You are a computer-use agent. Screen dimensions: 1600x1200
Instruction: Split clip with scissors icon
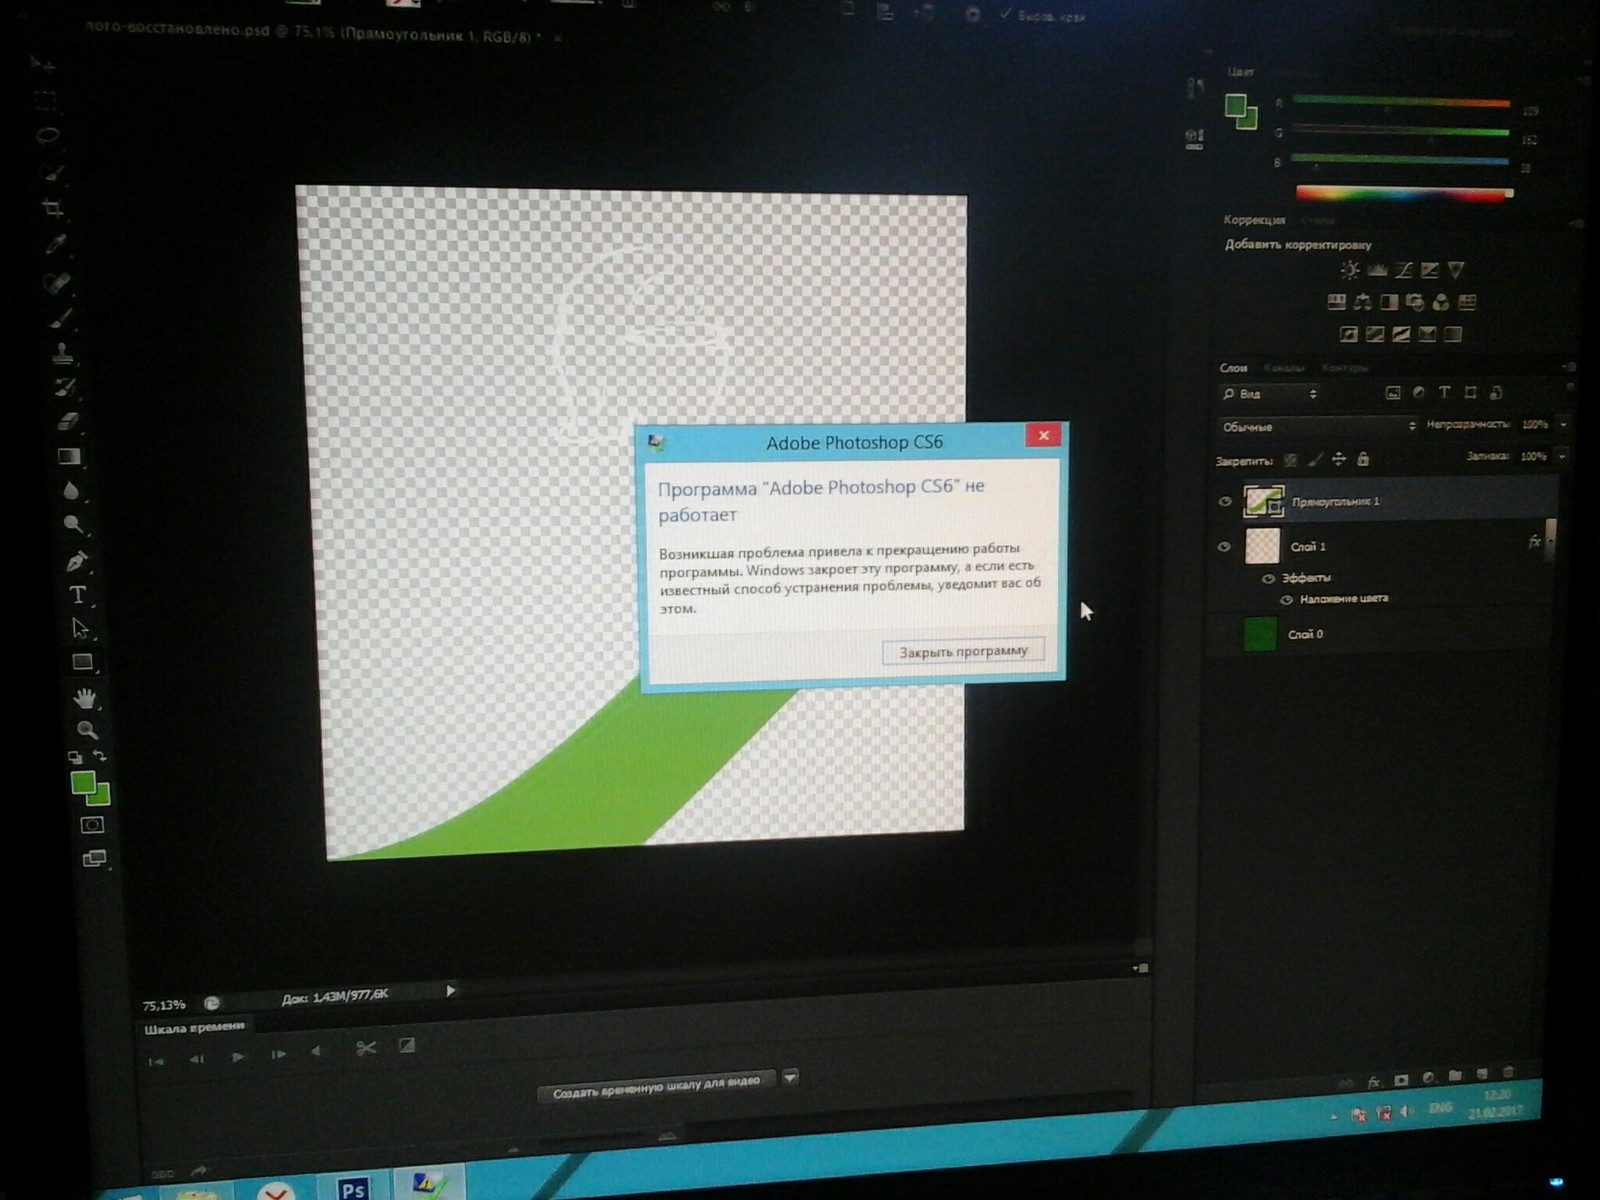pyautogui.click(x=366, y=1048)
